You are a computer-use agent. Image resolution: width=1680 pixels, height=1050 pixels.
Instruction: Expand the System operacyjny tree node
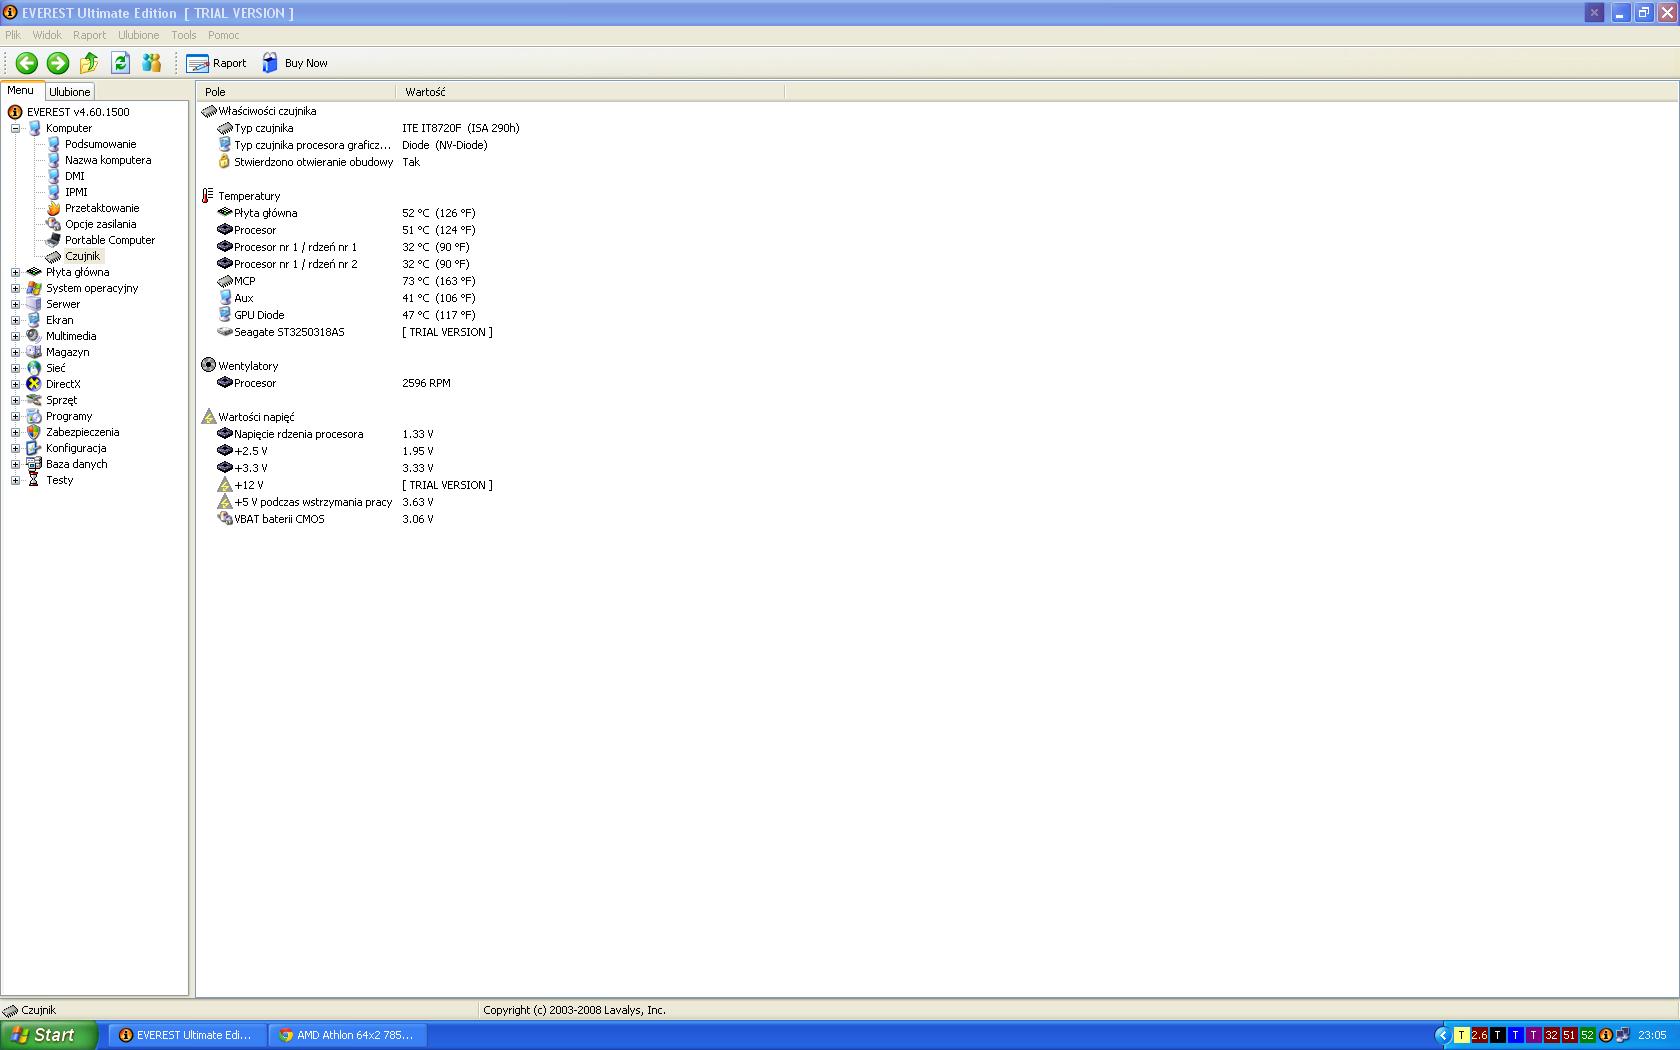[15, 288]
